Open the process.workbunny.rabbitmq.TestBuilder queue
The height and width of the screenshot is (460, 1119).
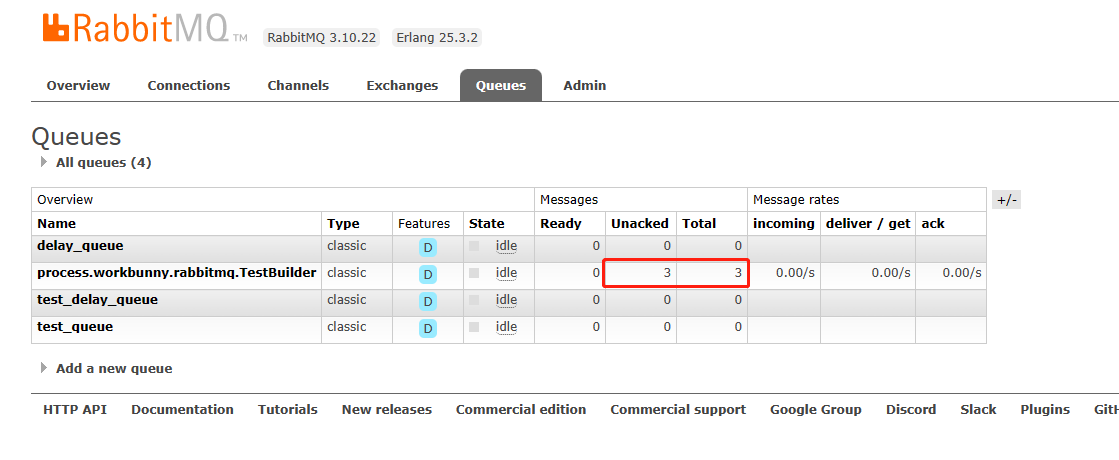176,272
